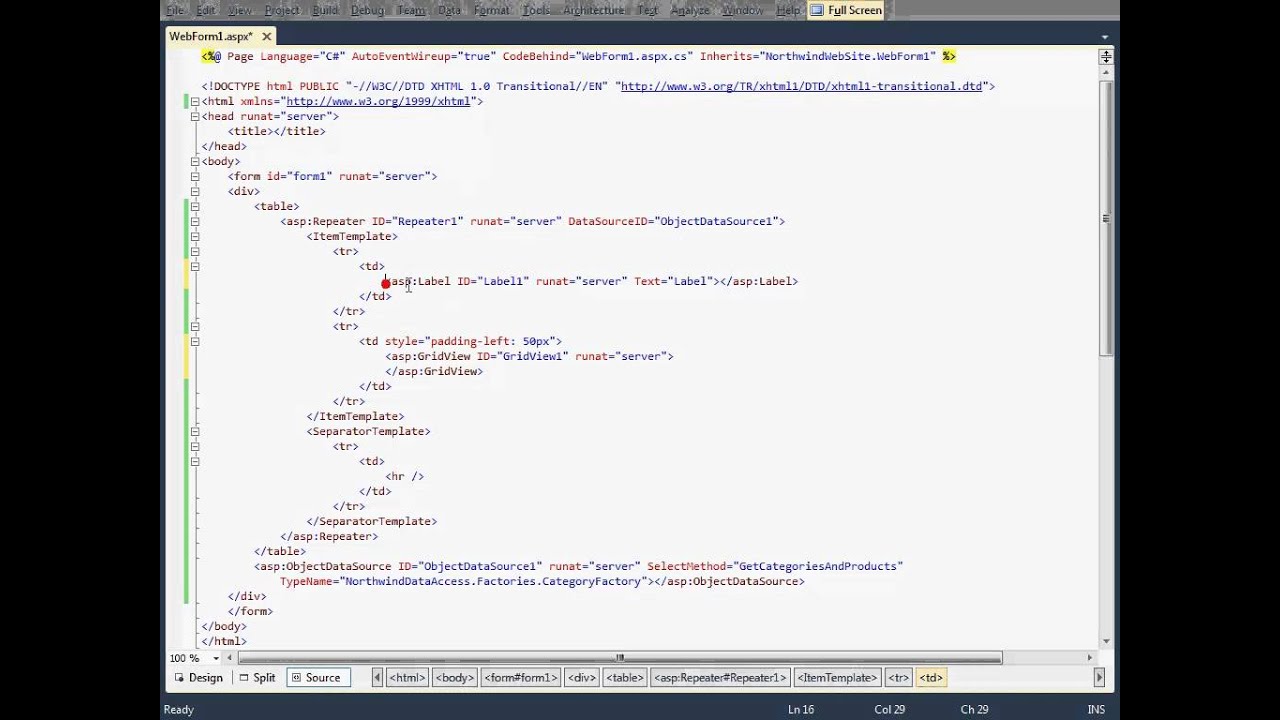Switch to Source view

click(316, 677)
